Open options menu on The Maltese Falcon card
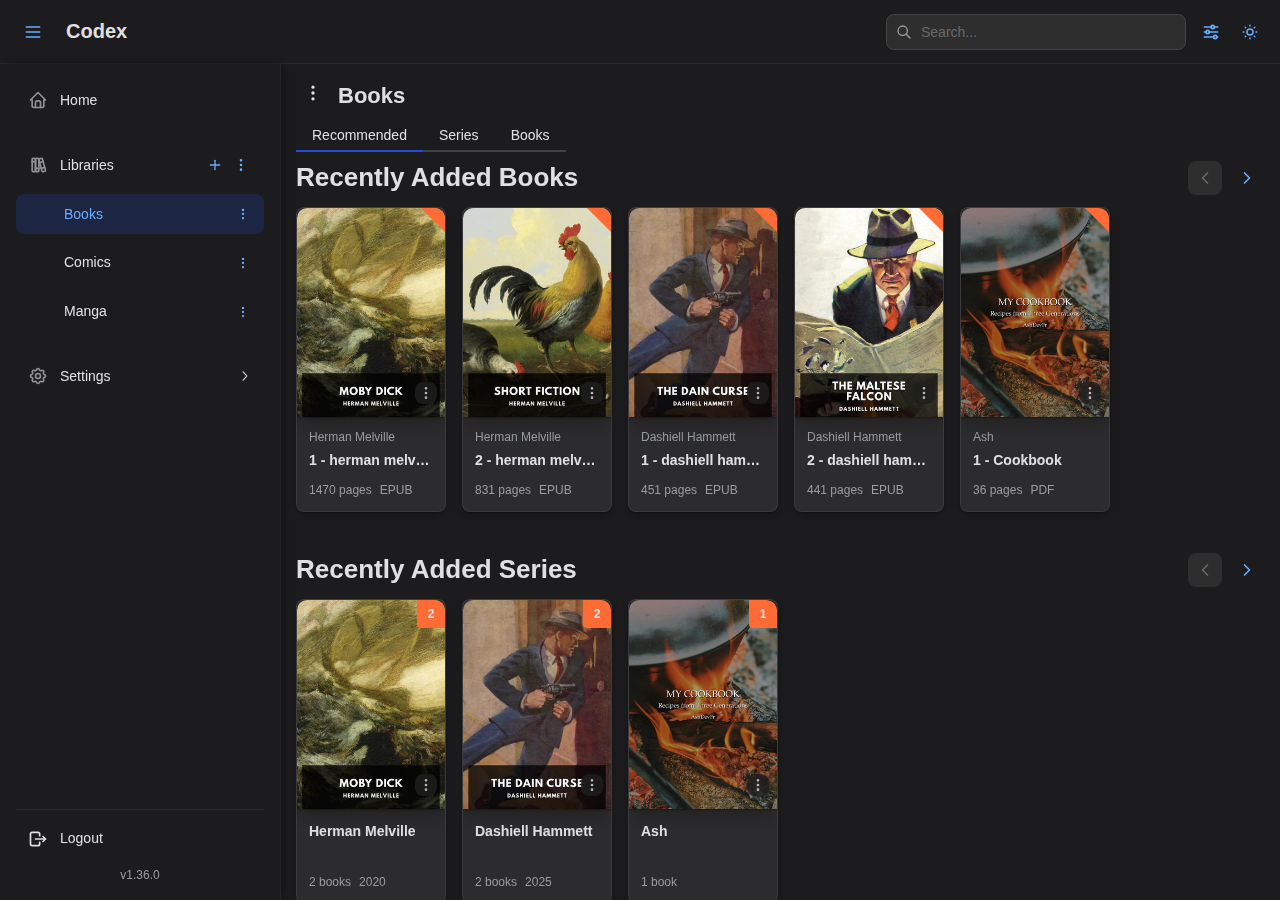The height and width of the screenshot is (900, 1280). click(x=924, y=393)
